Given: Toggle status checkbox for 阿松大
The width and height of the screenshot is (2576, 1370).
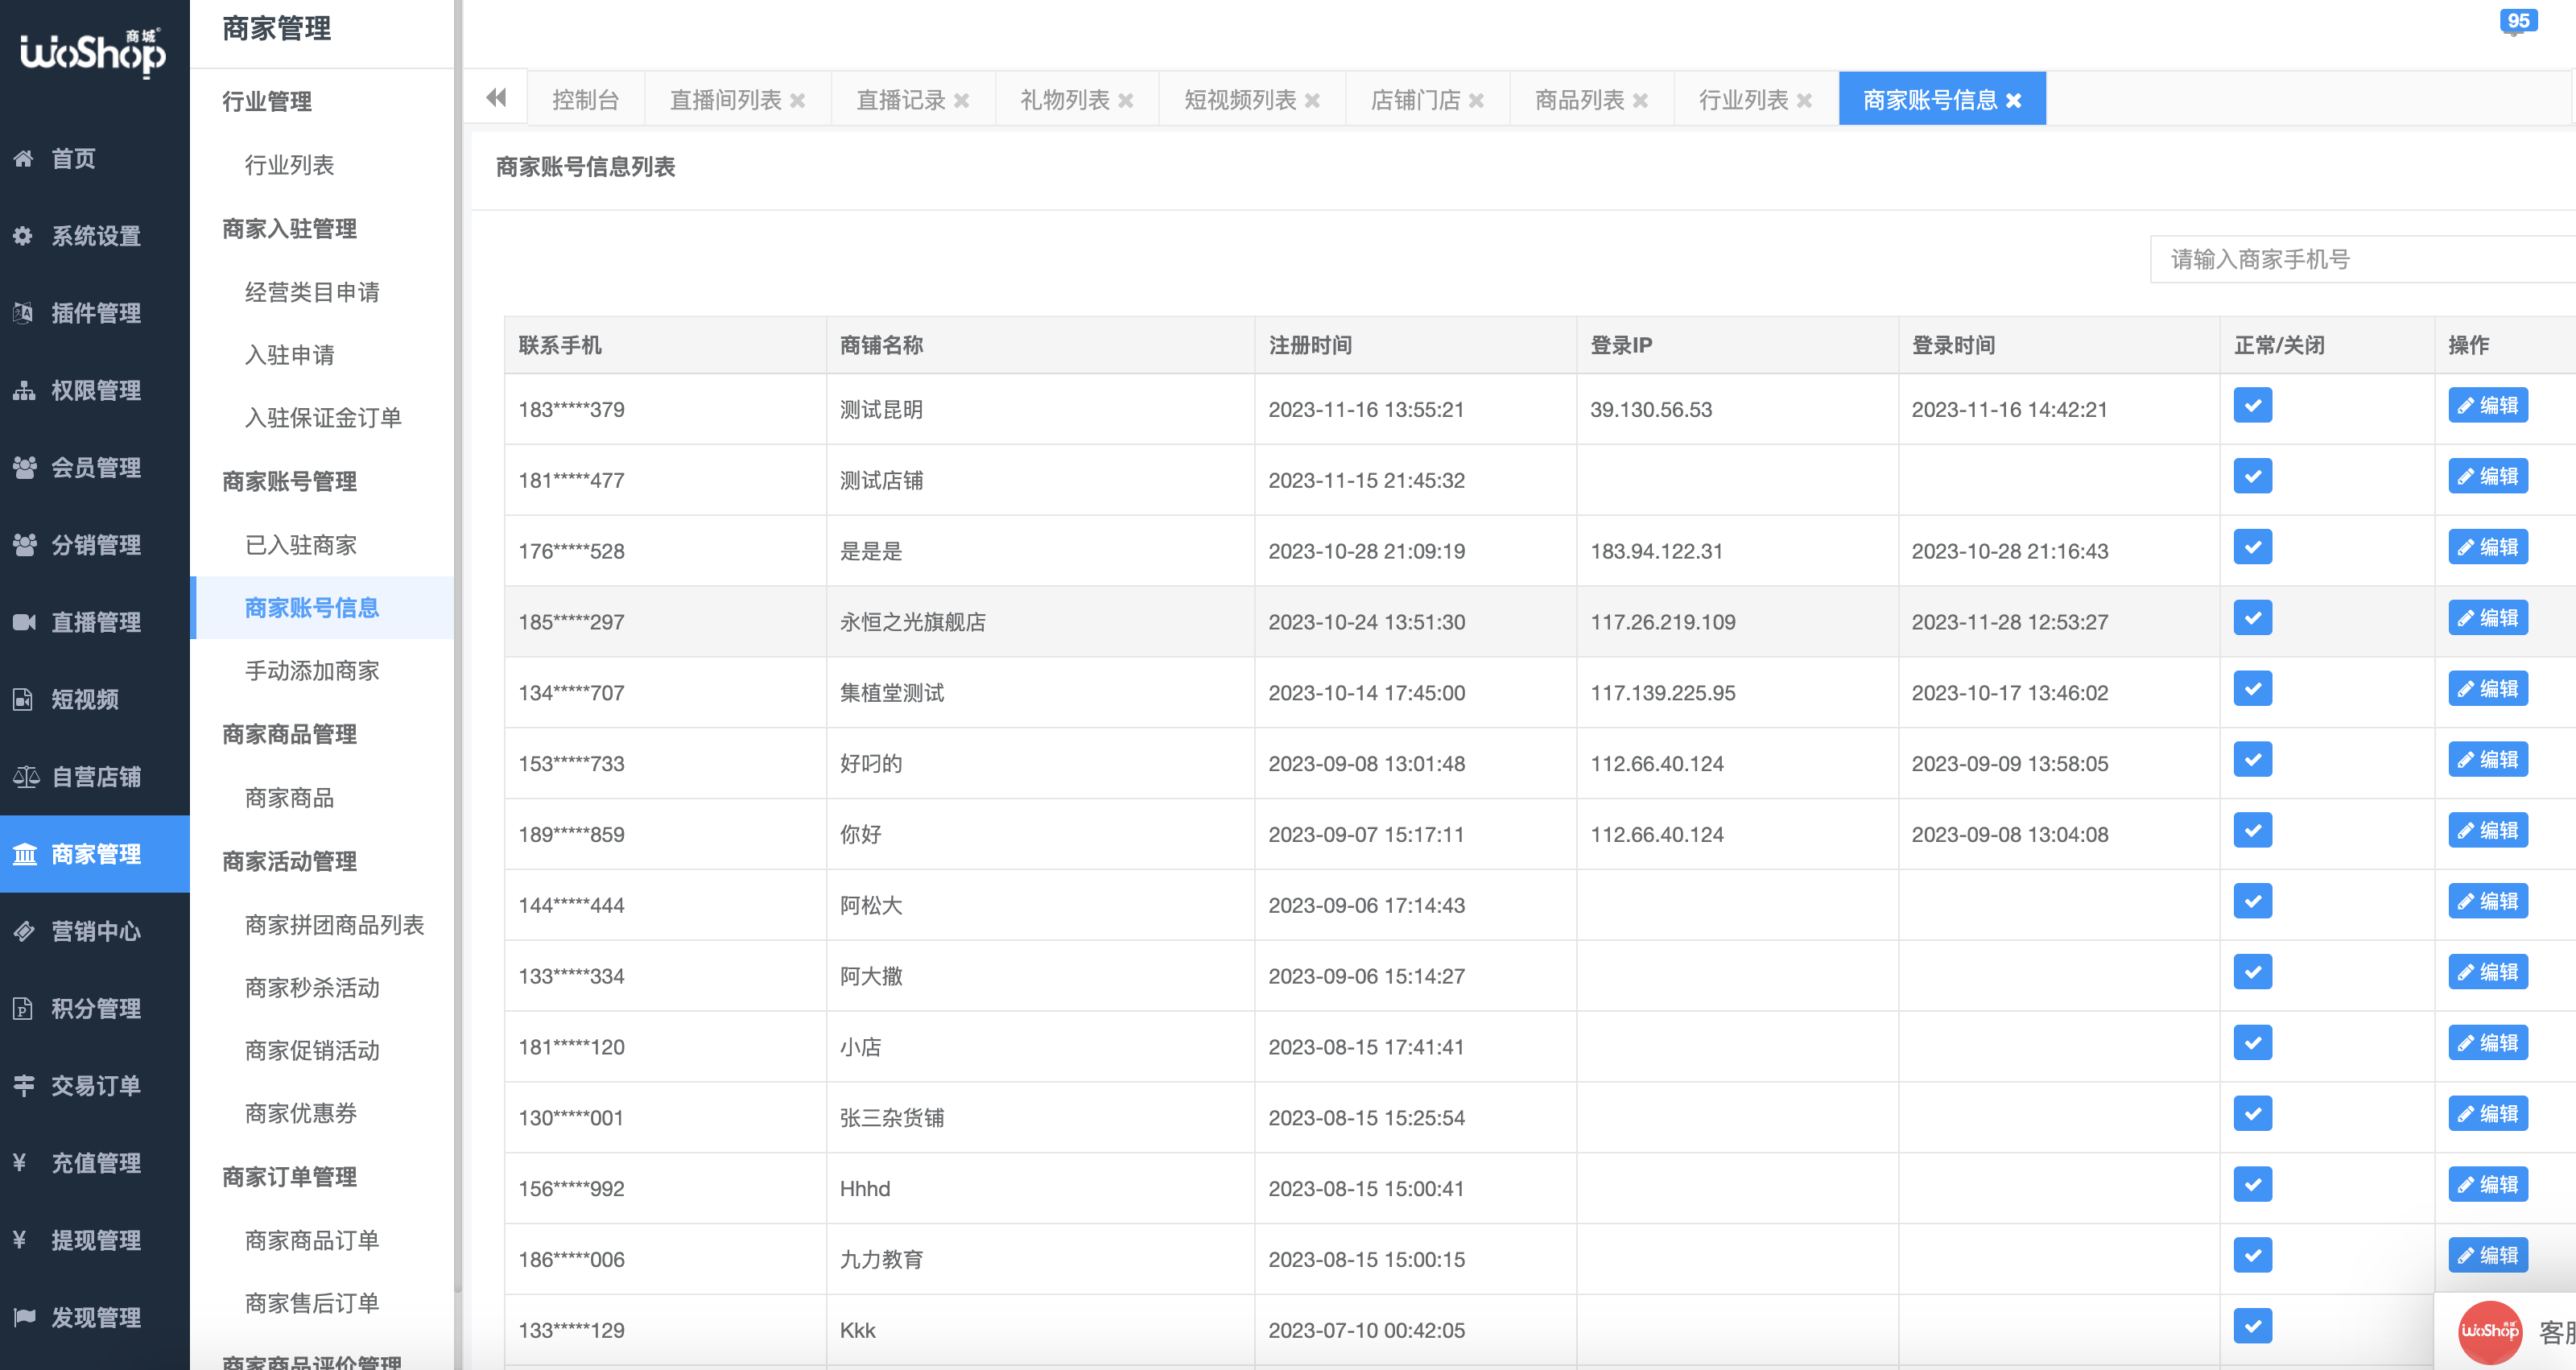Looking at the screenshot, I should pyautogui.click(x=2253, y=901).
